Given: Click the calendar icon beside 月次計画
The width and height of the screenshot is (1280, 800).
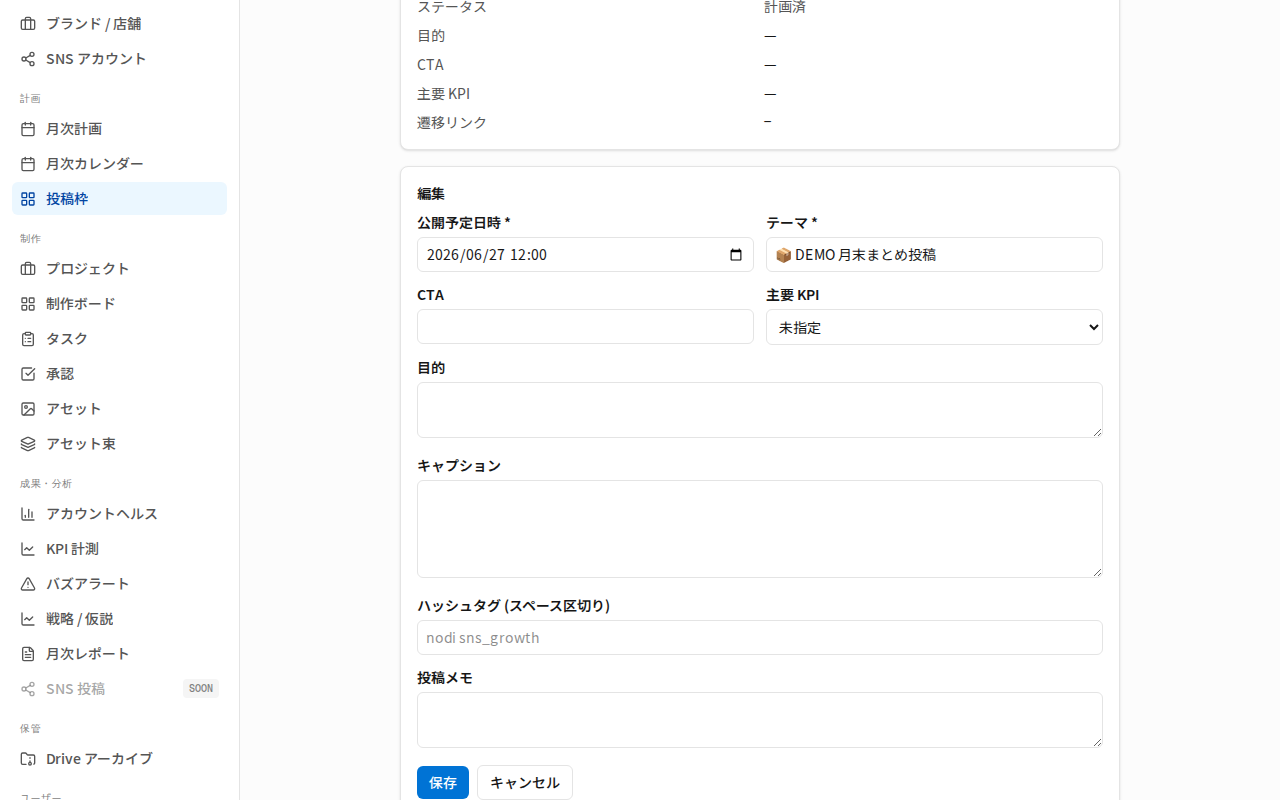Looking at the screenshot, I should tap(28, 129).
